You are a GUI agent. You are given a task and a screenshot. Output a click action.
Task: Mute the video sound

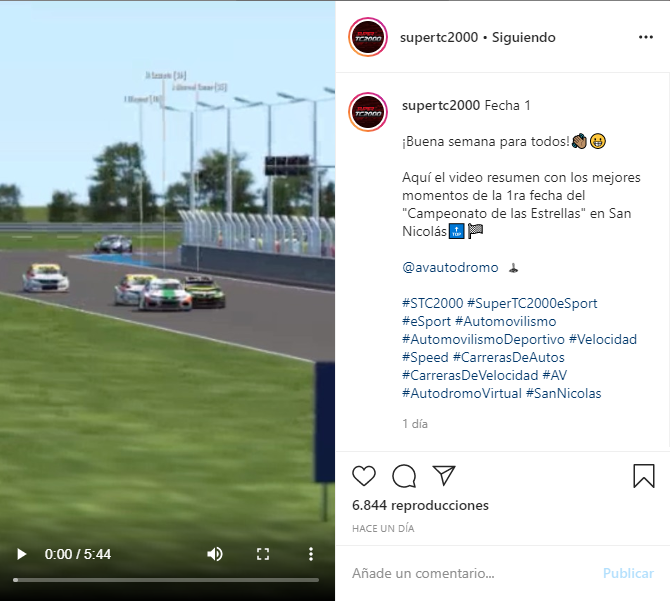[215, 554]
